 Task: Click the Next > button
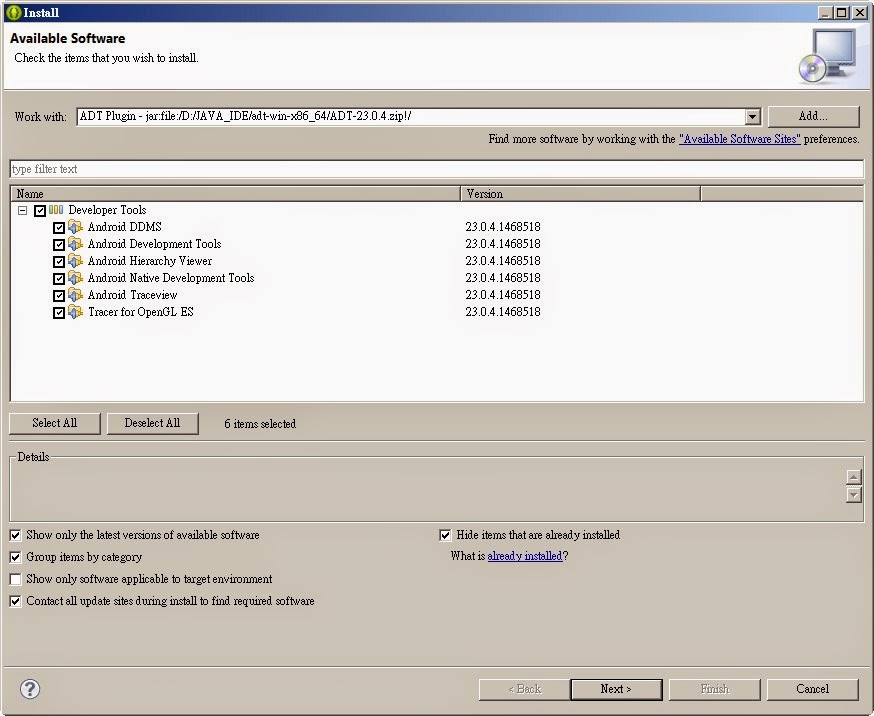(616, 689)
